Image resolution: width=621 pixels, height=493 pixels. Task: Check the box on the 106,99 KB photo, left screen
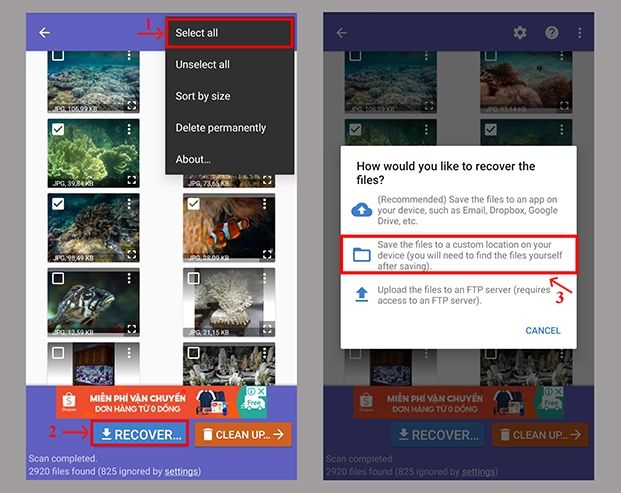(58, 55)
